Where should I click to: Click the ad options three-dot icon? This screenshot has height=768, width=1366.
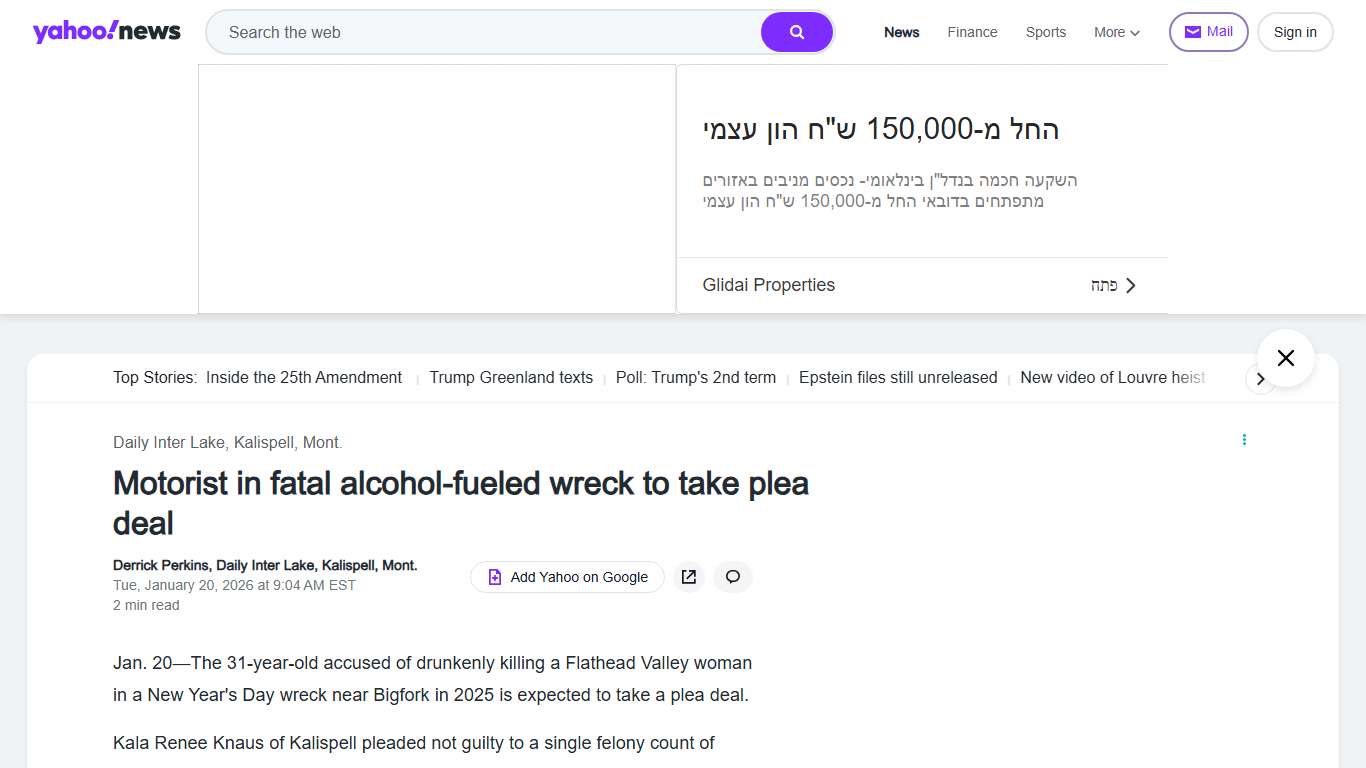[1244, 440]
